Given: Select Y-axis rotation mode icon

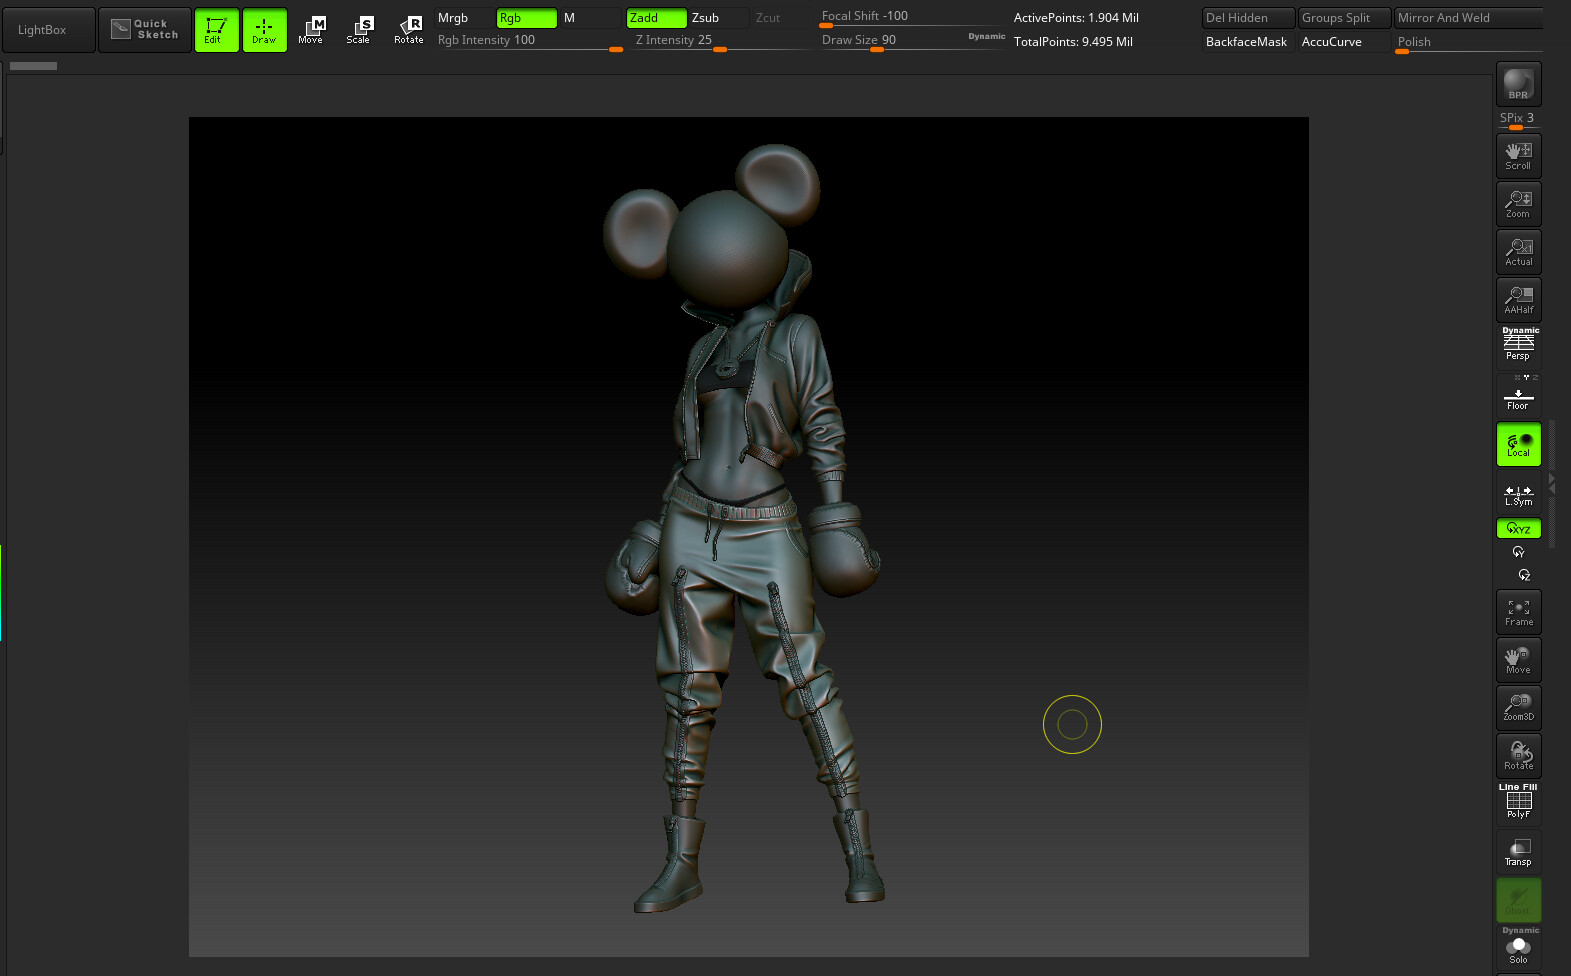Looking at the screenshot, I should coord(1518,552).
